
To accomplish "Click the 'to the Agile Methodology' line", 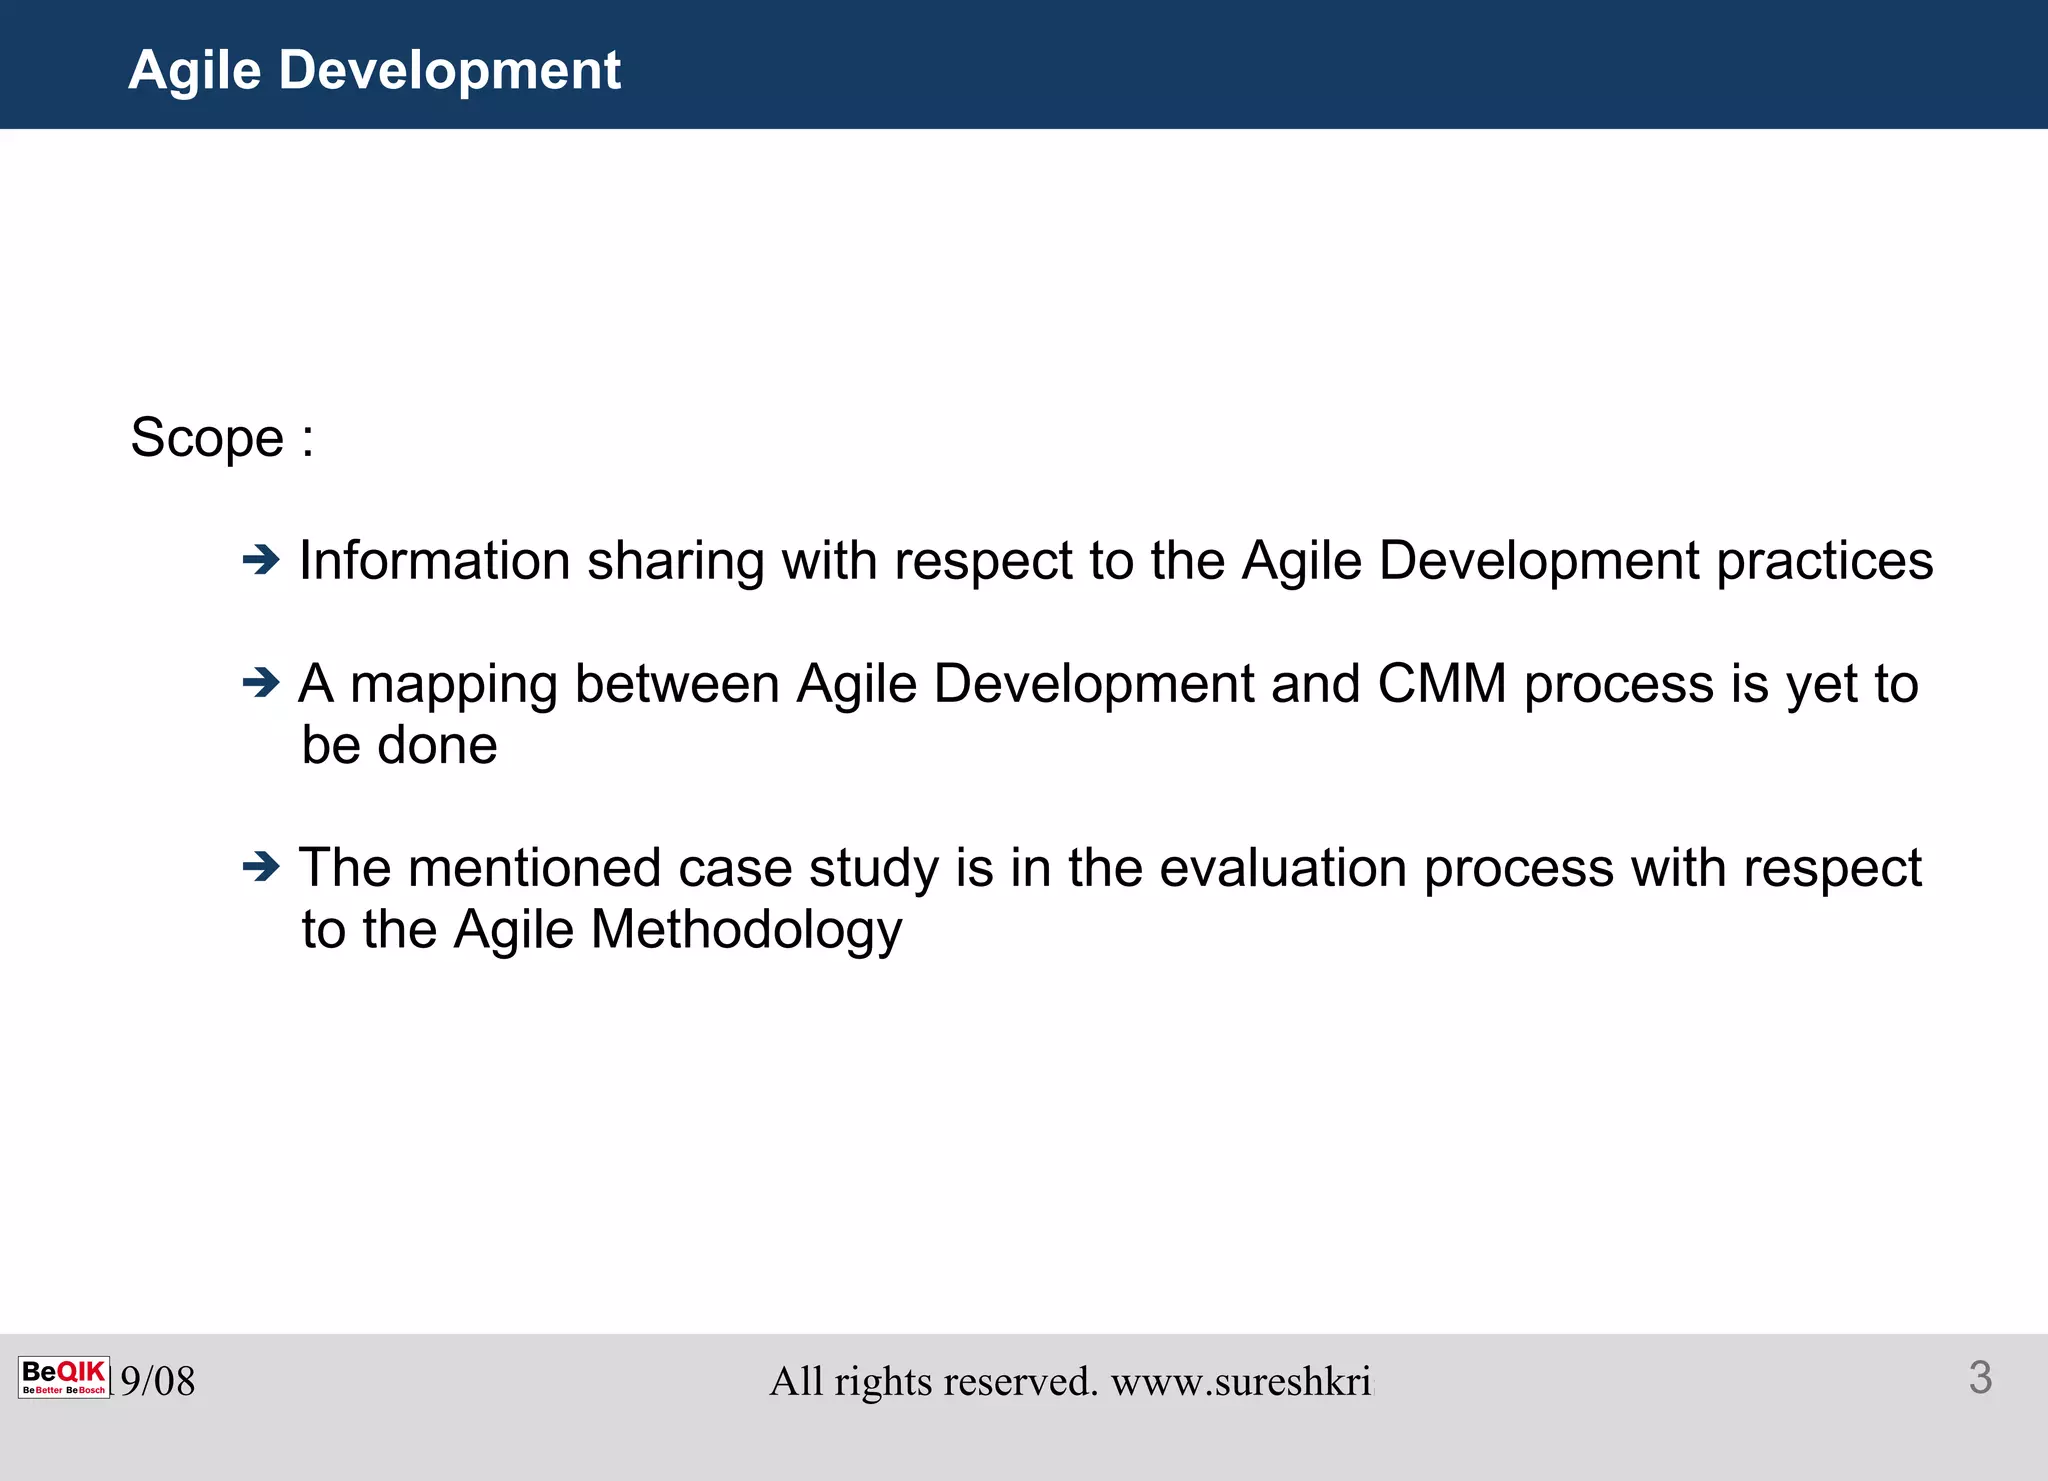I will point(602,930).
